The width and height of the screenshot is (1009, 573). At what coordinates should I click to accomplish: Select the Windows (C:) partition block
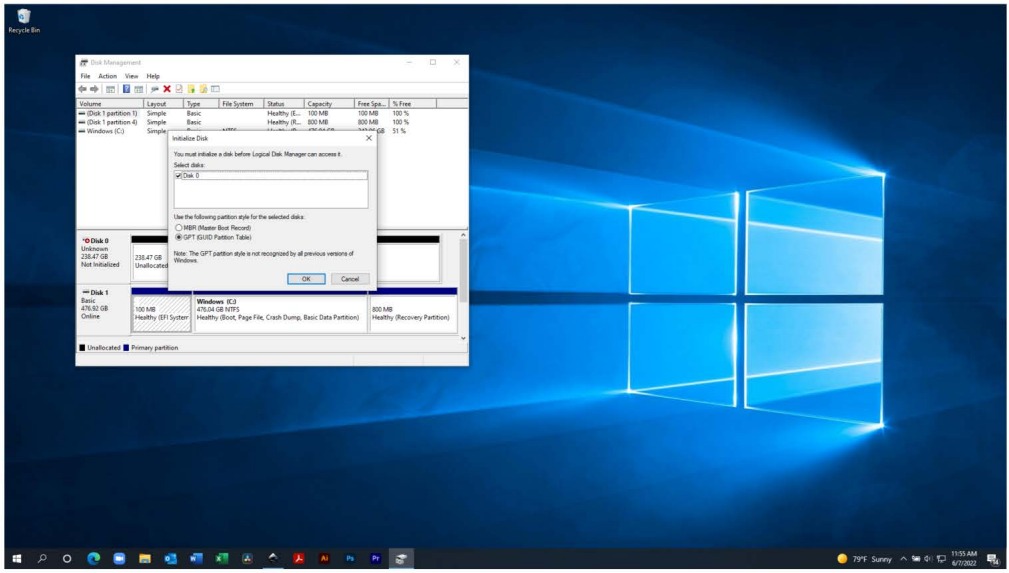point(280,312)
